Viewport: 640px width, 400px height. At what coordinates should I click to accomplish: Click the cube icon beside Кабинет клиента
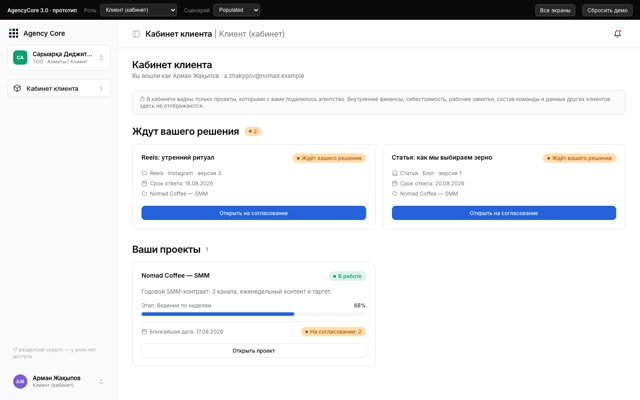tap(17, 88)
